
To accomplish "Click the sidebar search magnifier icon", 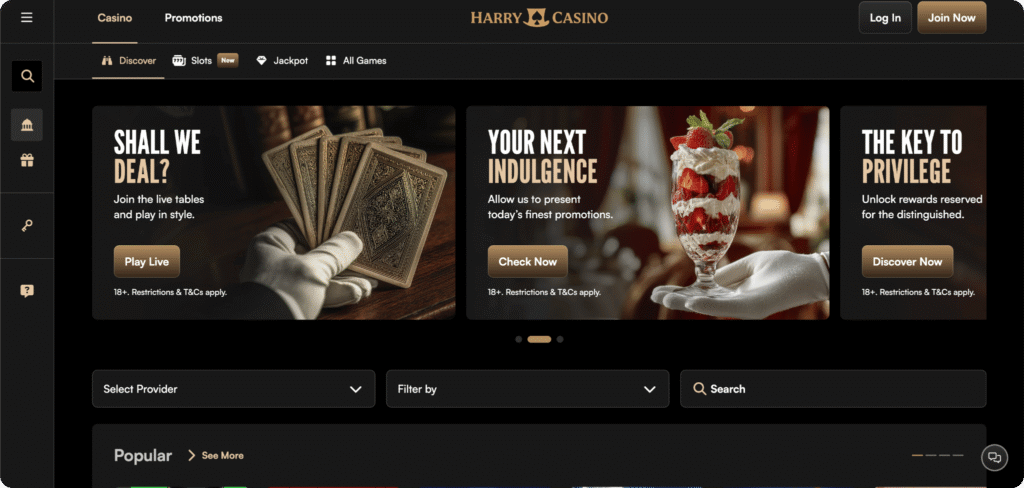I will coord(27,76).
